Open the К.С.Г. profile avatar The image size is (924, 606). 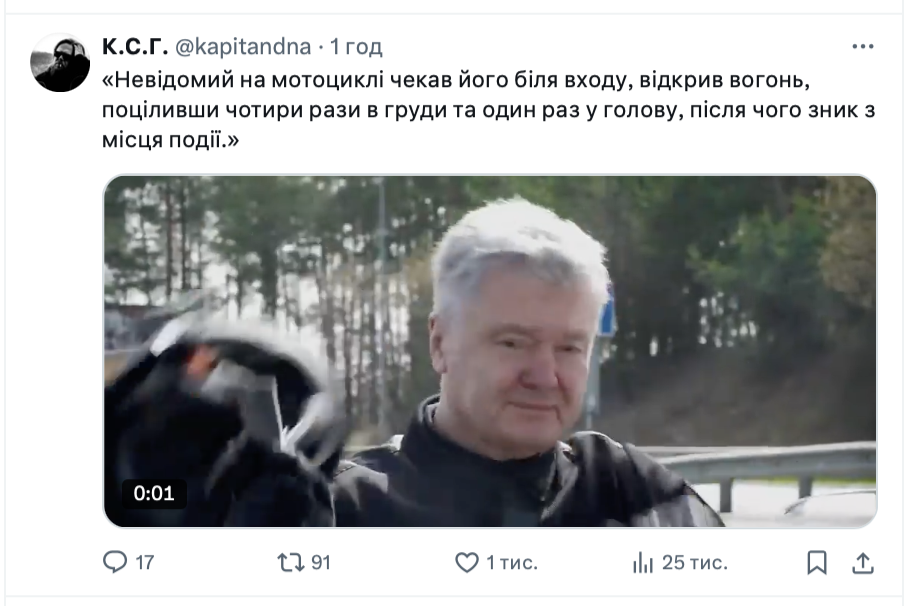click(60, 62)
